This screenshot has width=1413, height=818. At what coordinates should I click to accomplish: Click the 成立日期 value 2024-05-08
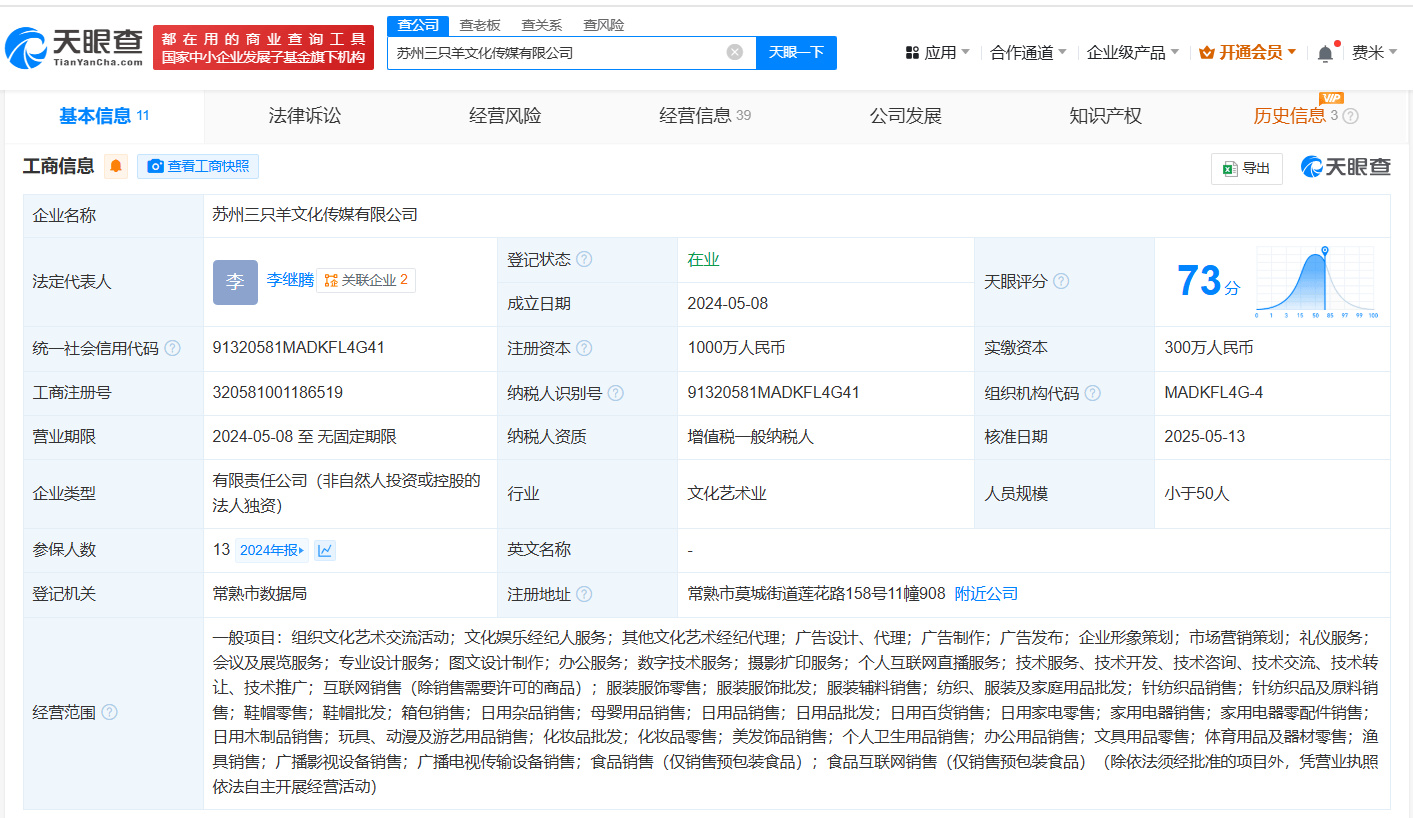tap(728, 304)
